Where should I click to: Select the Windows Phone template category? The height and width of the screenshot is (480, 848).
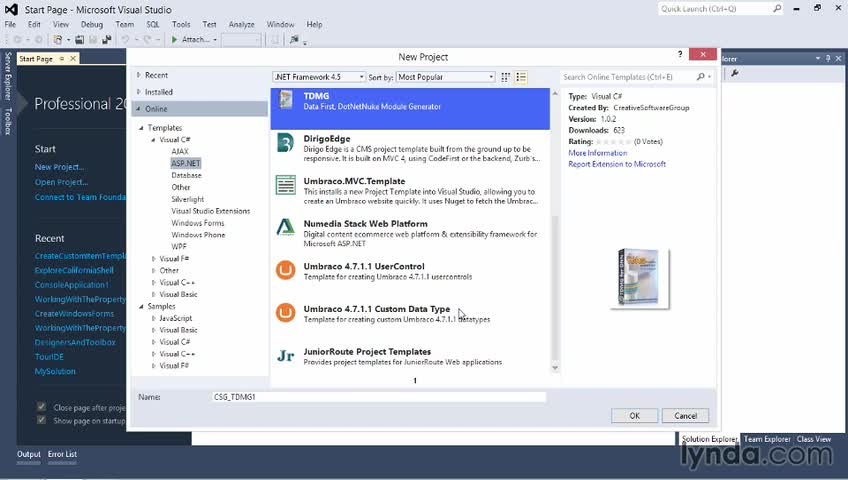pyautogui.click(x=198, y=235)
